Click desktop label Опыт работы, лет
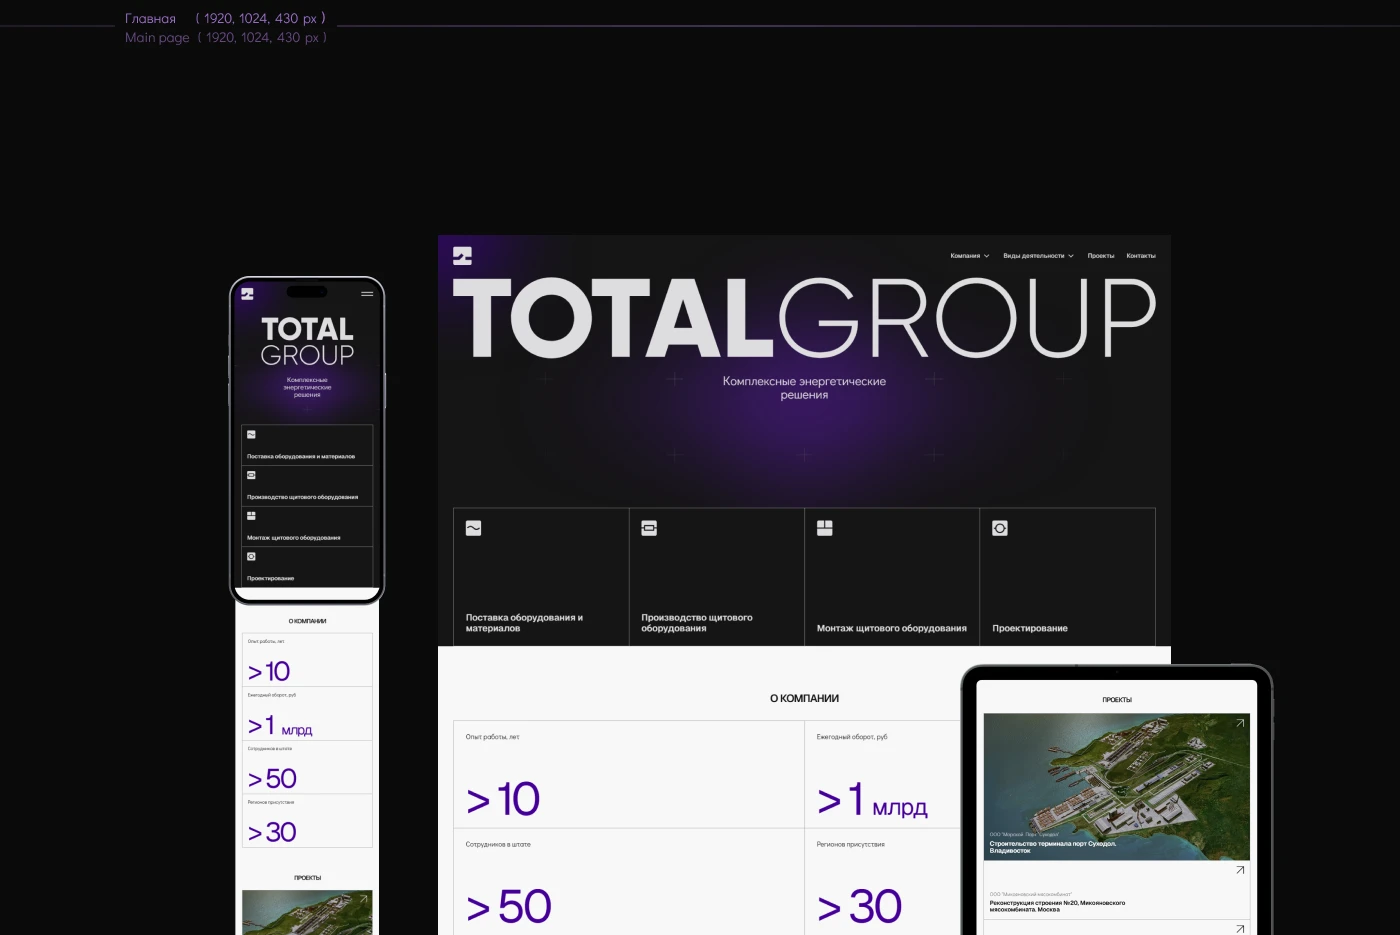The image size is (1400, 935). (493, 737)
